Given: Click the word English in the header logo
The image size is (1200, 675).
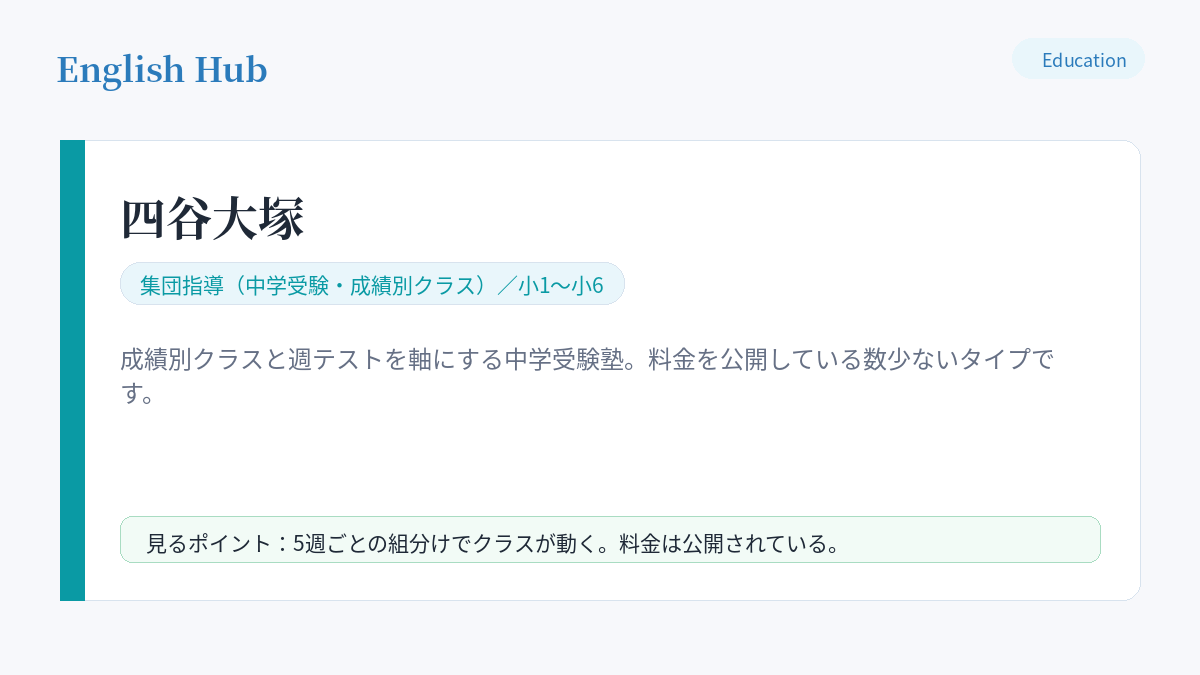Looking at the screenshot, I should coord(121,70).
